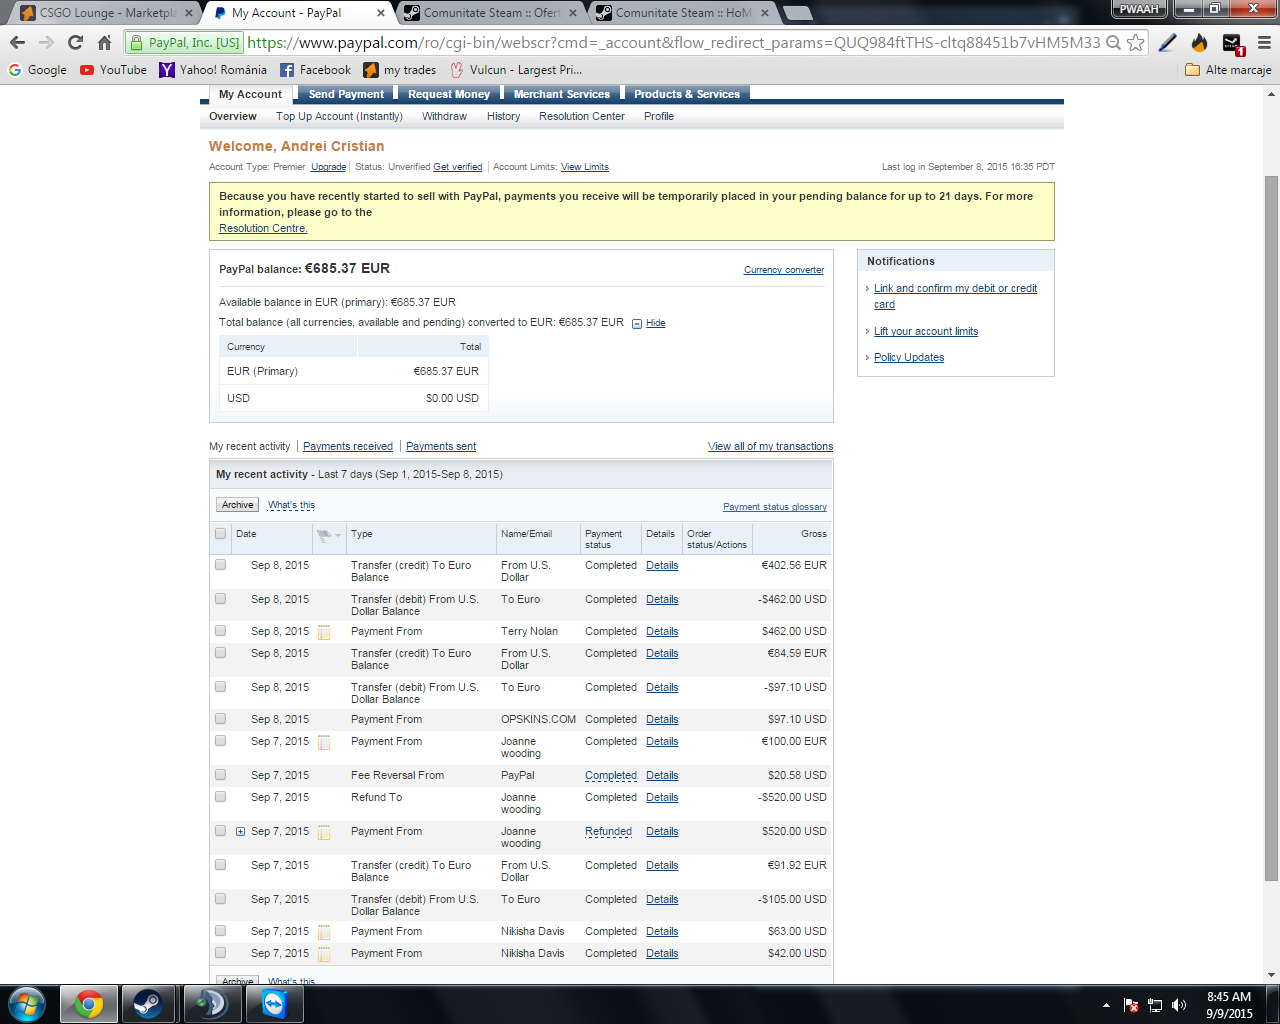
Task: Click the flag column sort icon
Action: click(x=327, y=535)
